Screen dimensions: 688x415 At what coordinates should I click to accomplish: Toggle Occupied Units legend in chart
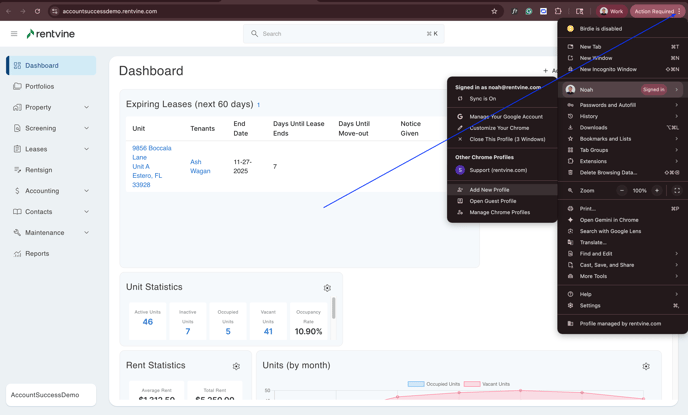pyautogui.click(x=438, y=384)
